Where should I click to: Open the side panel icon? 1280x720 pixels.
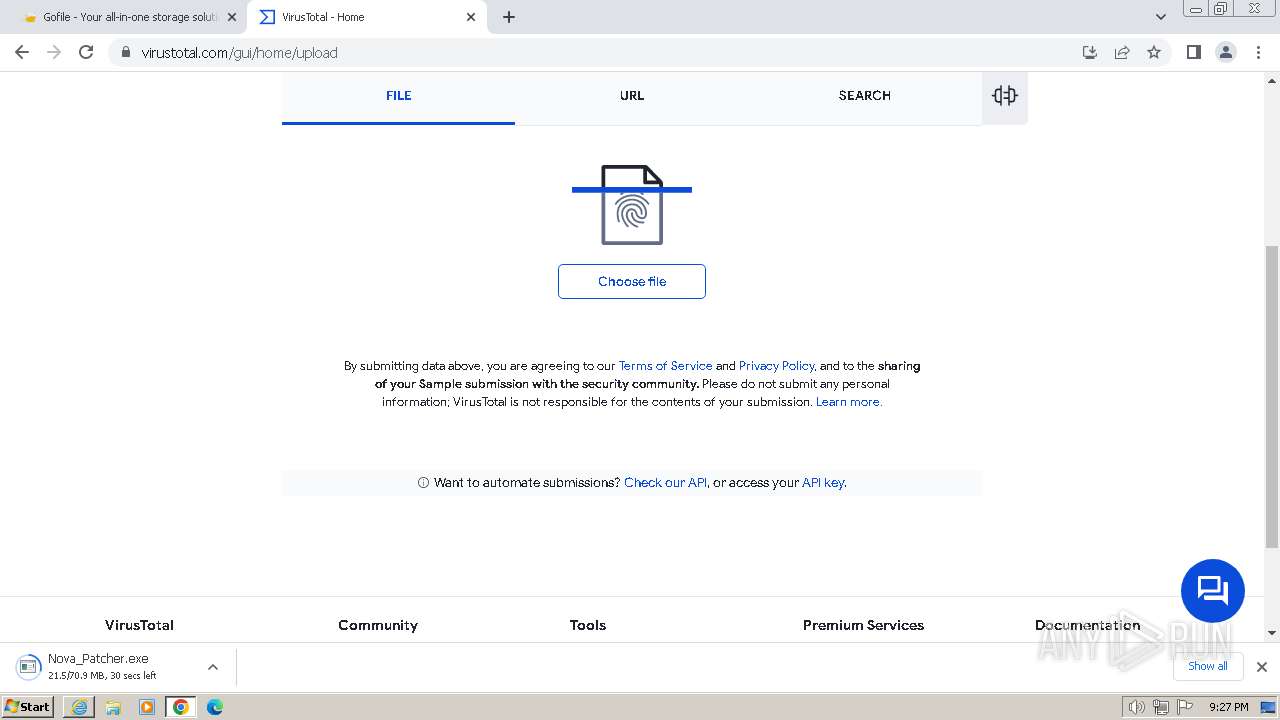coord(1193,52)
